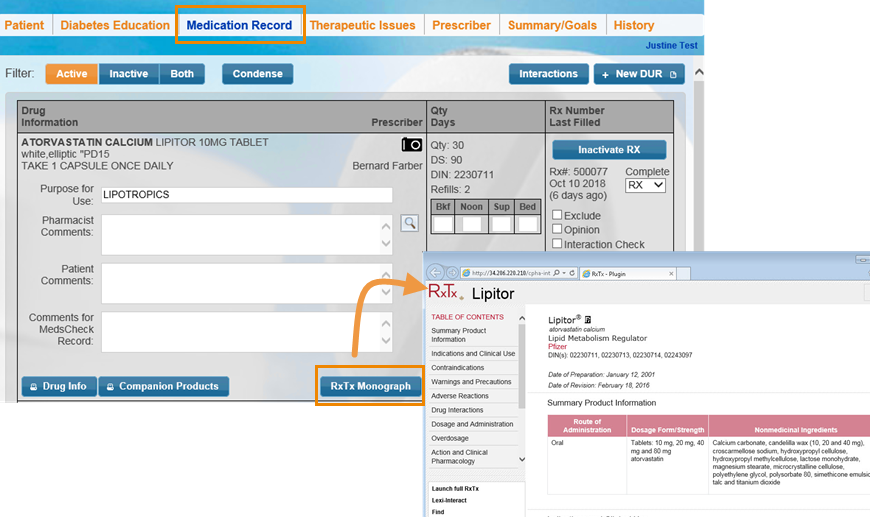
Task: Click the Purpose for Use field
Action: [x=247, y=195]
